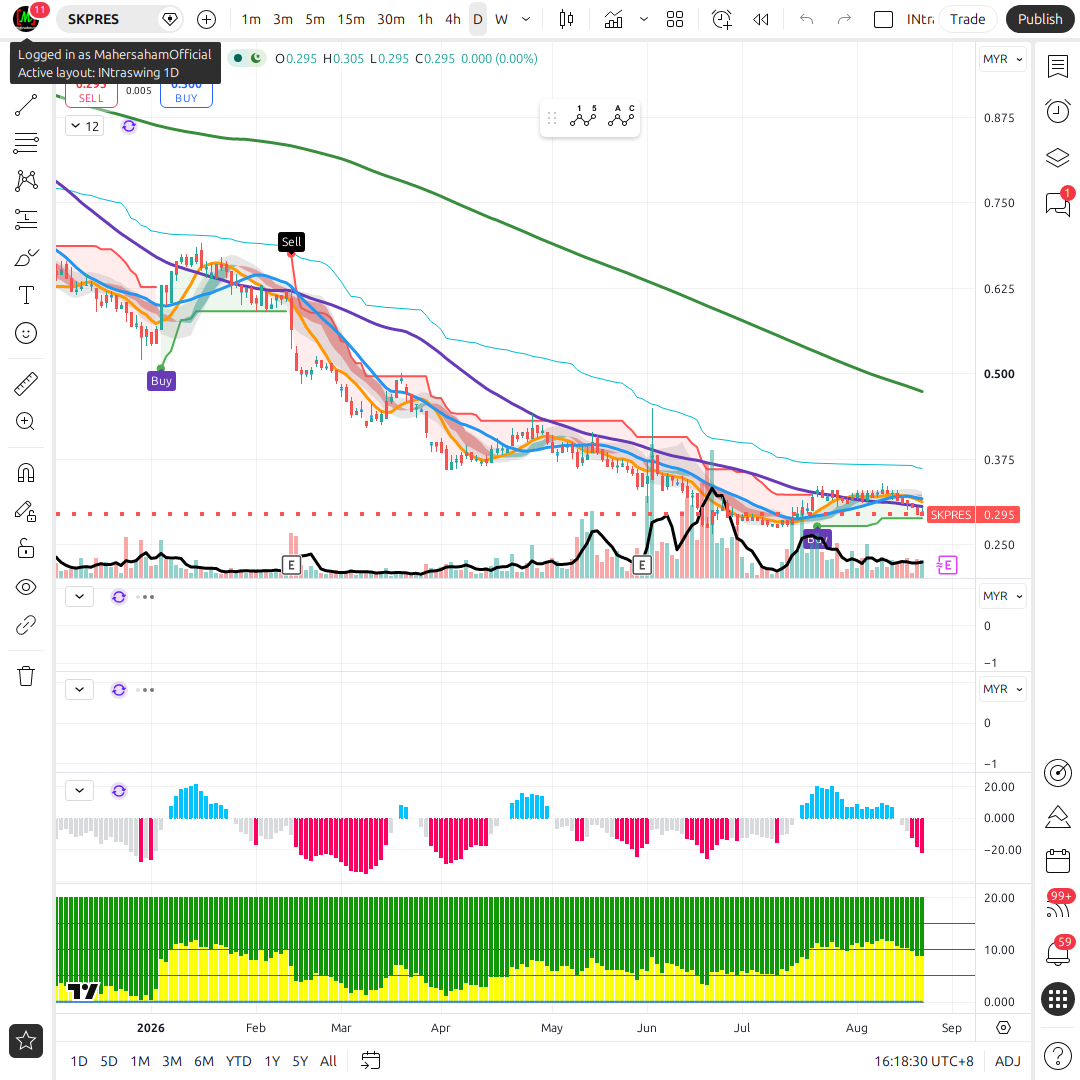Open the chats panel
The width and height of the screenshot is (1080, 1080).
pyautogui.click(x=1057, y=204)
